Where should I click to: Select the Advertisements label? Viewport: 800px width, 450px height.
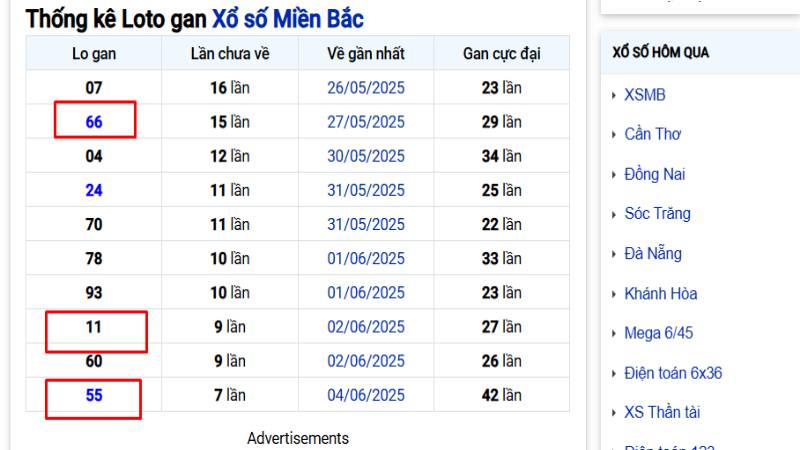coord(298,438)
